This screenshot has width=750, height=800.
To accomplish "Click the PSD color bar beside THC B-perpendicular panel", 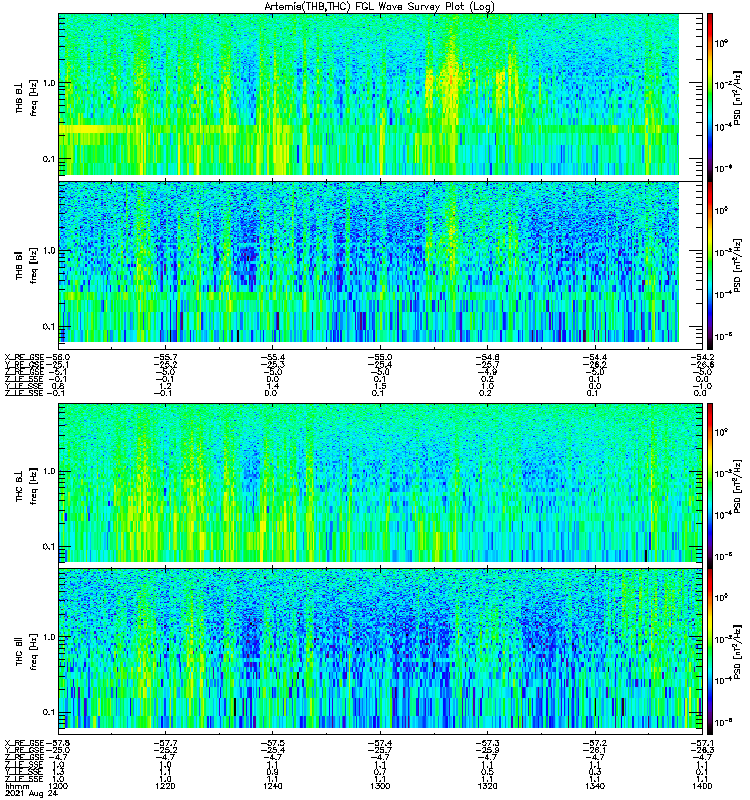I will coord(710,486).
